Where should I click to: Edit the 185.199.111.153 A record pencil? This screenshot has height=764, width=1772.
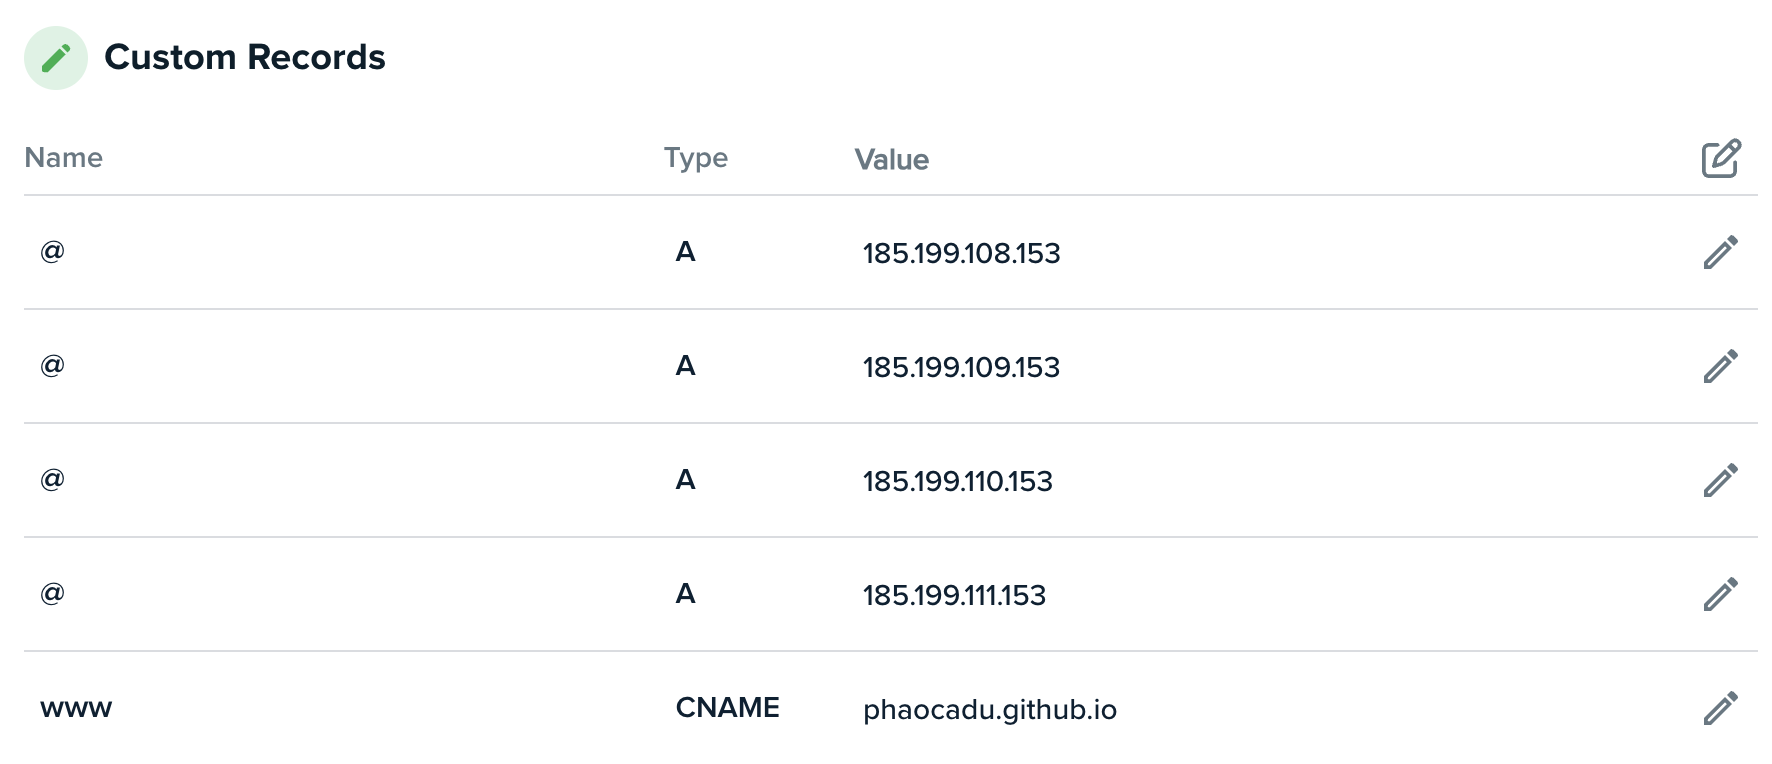(1721, 594)
